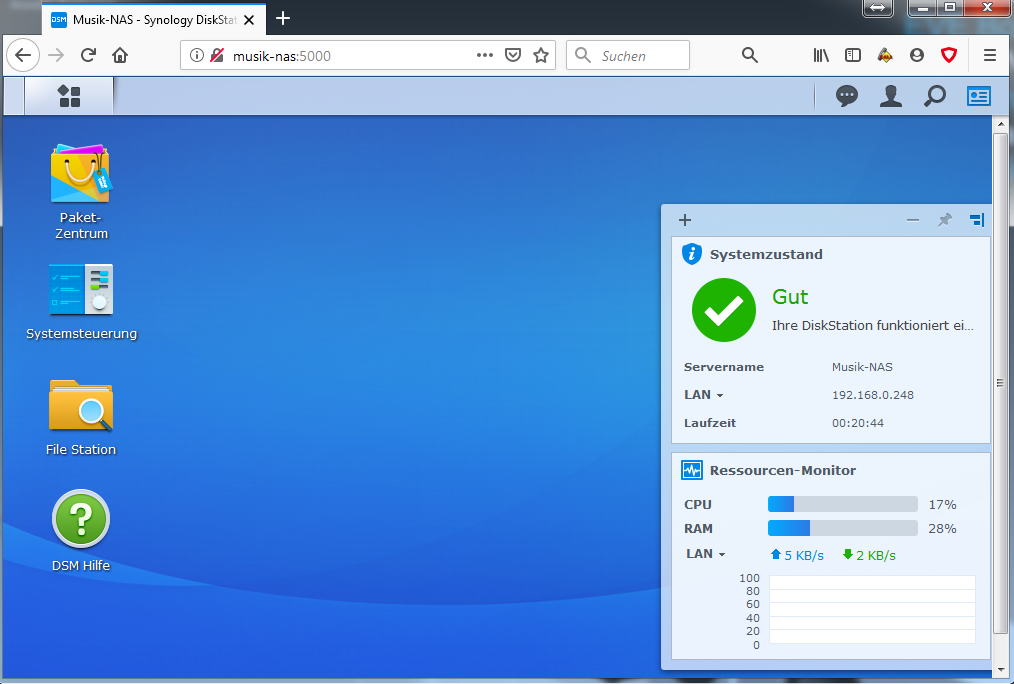Click the IP address 192.168.0.248
1014x684 pixels.
[872, 395]
